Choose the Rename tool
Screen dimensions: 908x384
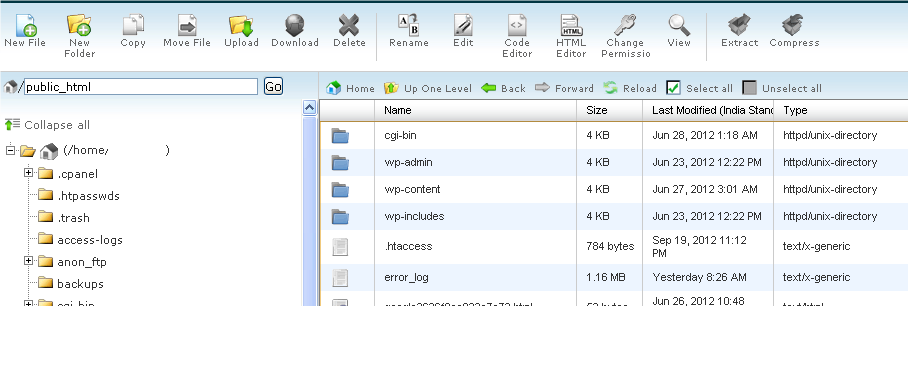[409, 25]
